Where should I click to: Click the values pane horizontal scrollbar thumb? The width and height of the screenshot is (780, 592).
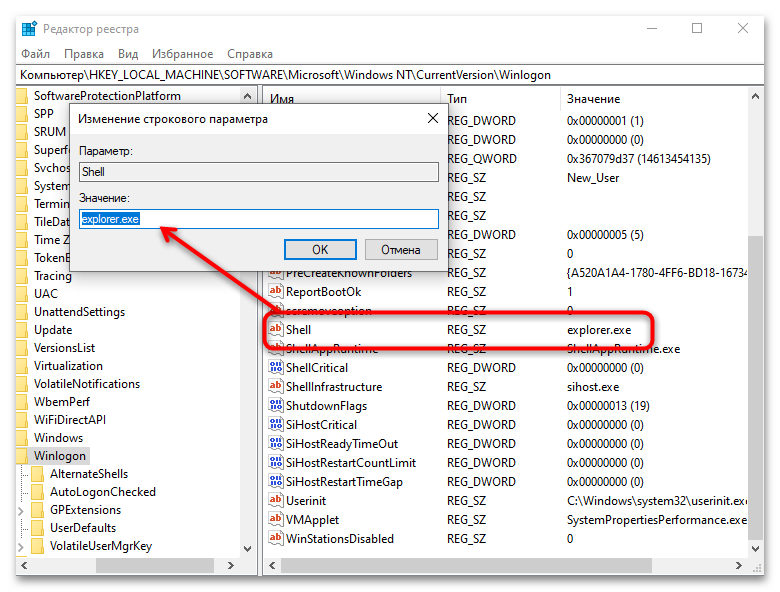pos(466,565)
